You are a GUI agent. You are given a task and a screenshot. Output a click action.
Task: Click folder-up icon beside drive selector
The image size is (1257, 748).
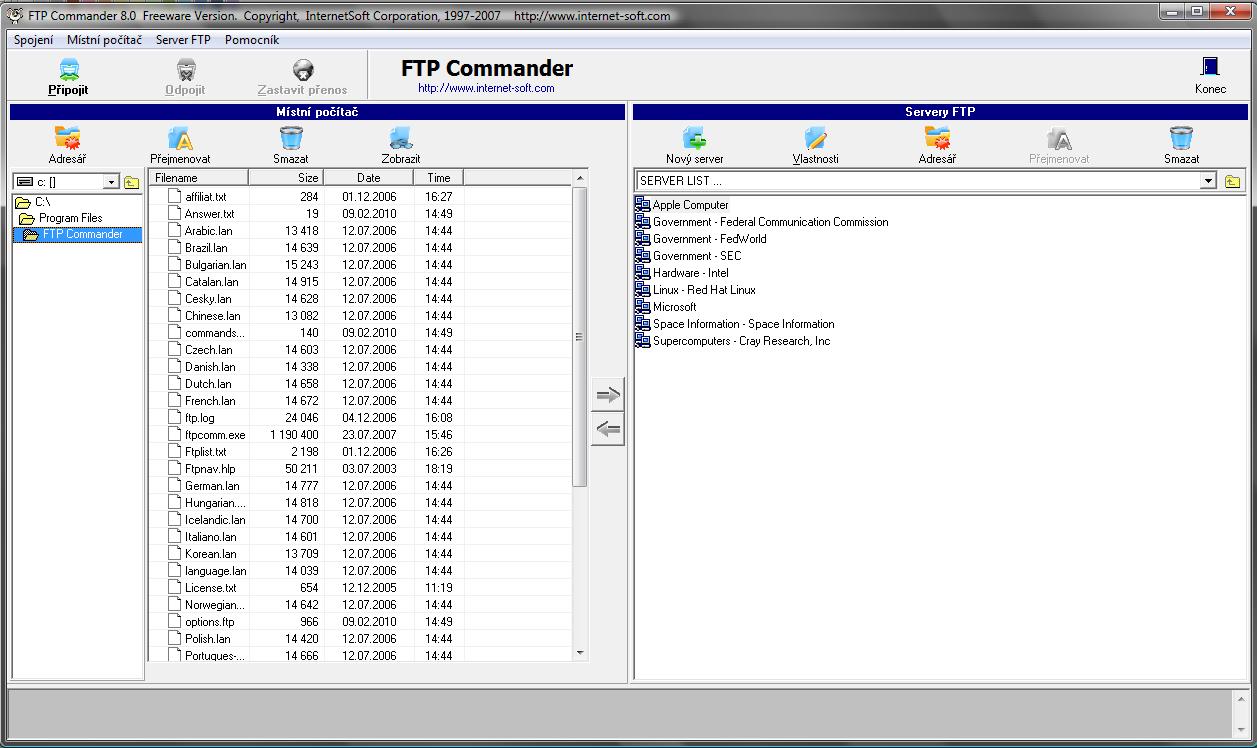pos(131,182)
